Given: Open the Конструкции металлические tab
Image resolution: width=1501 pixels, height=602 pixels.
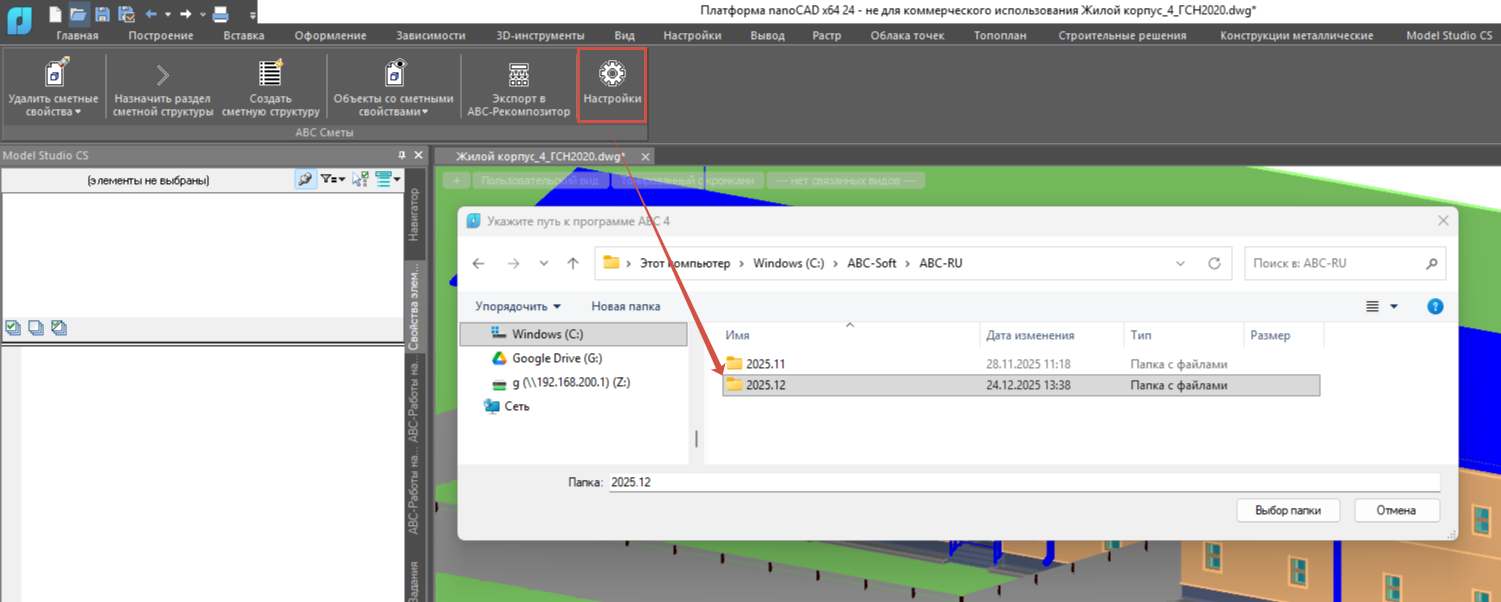Looking at the screenshot, I should click(x=1296, y=35).
